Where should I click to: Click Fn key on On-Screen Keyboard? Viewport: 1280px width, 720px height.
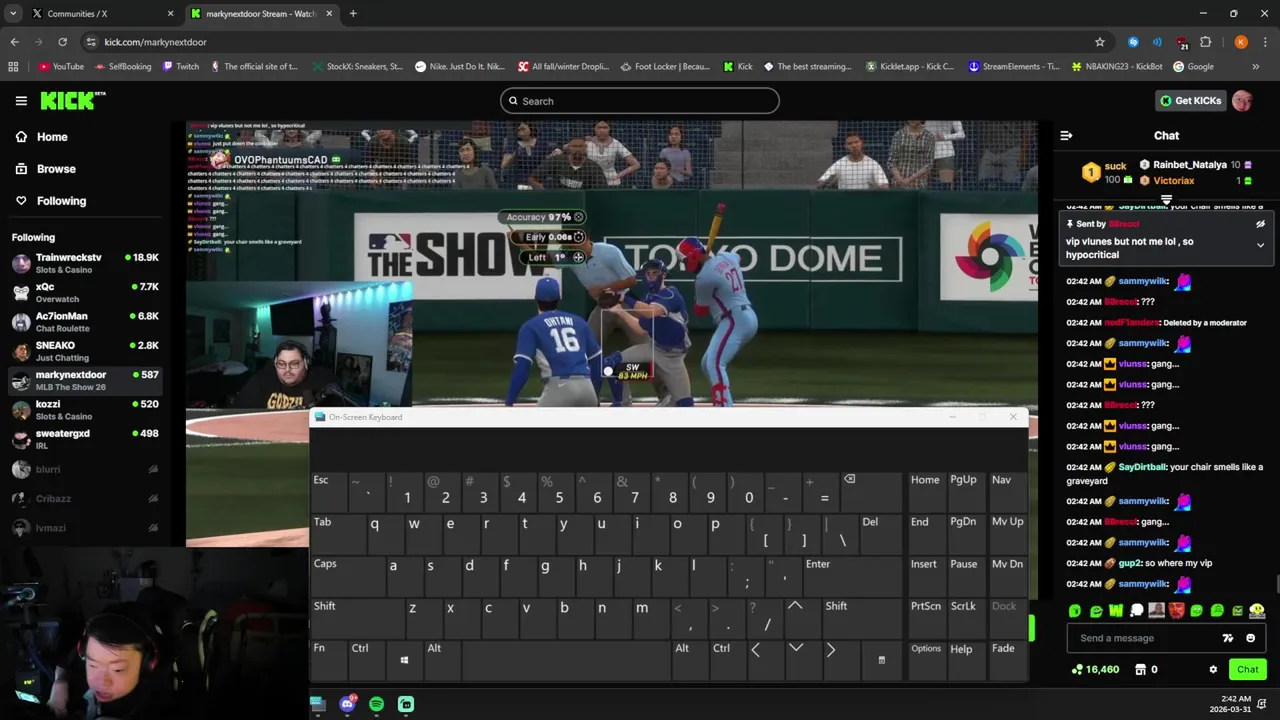point(327,660)
